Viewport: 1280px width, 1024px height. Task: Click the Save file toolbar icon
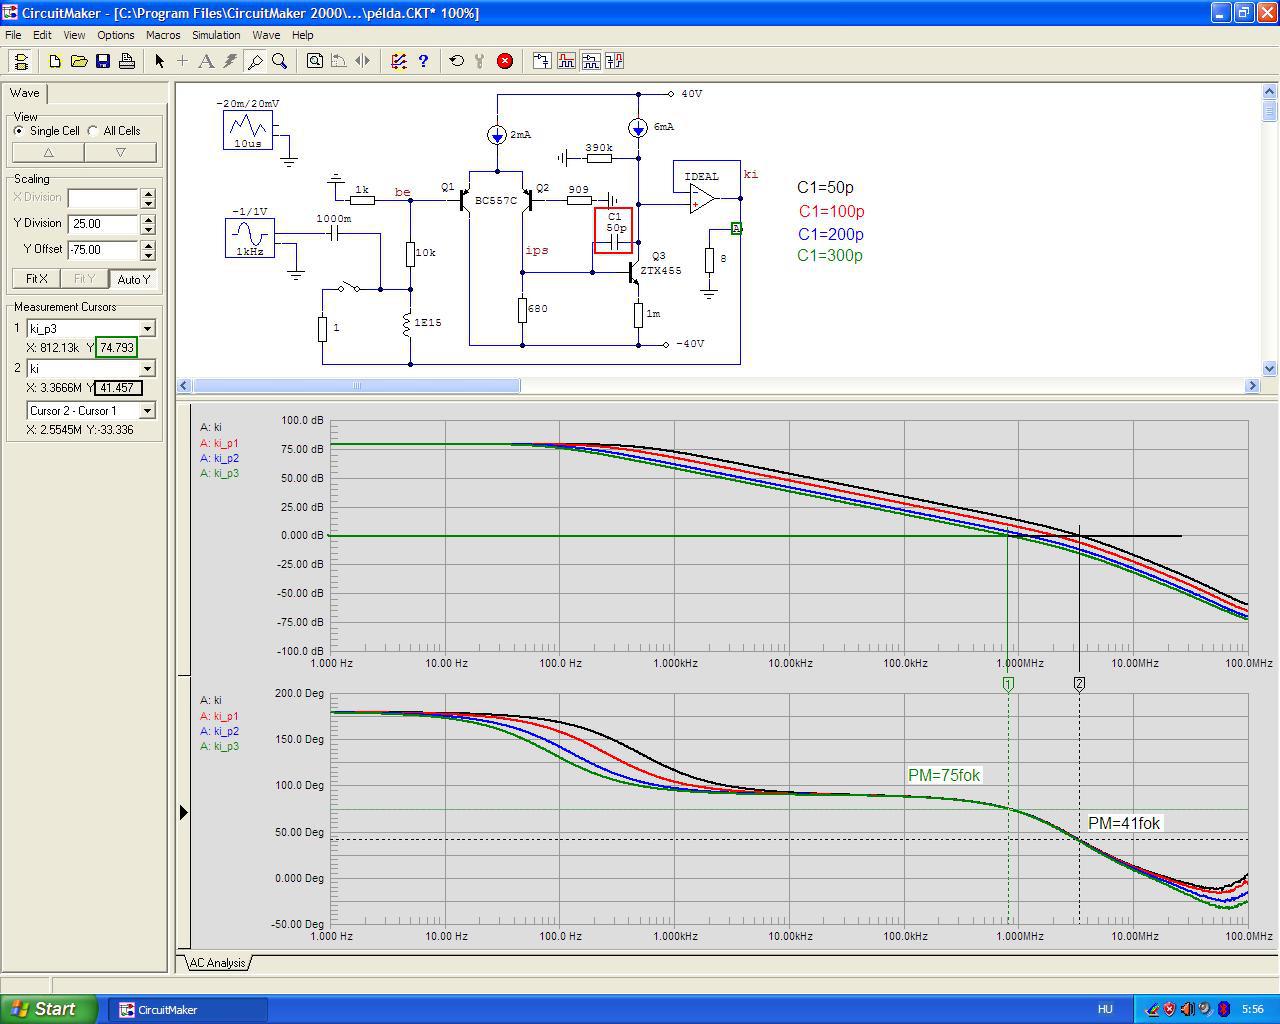click(103, 61)
